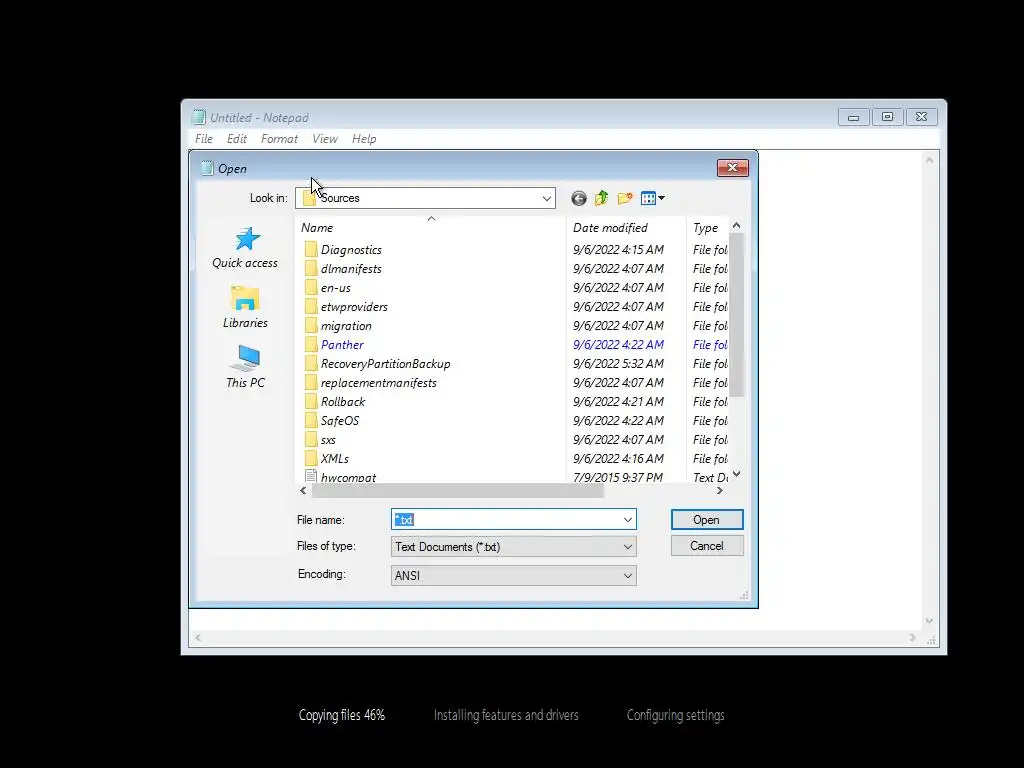
Task: Go back using the round arrow icon
Action: tap(579, 199)
